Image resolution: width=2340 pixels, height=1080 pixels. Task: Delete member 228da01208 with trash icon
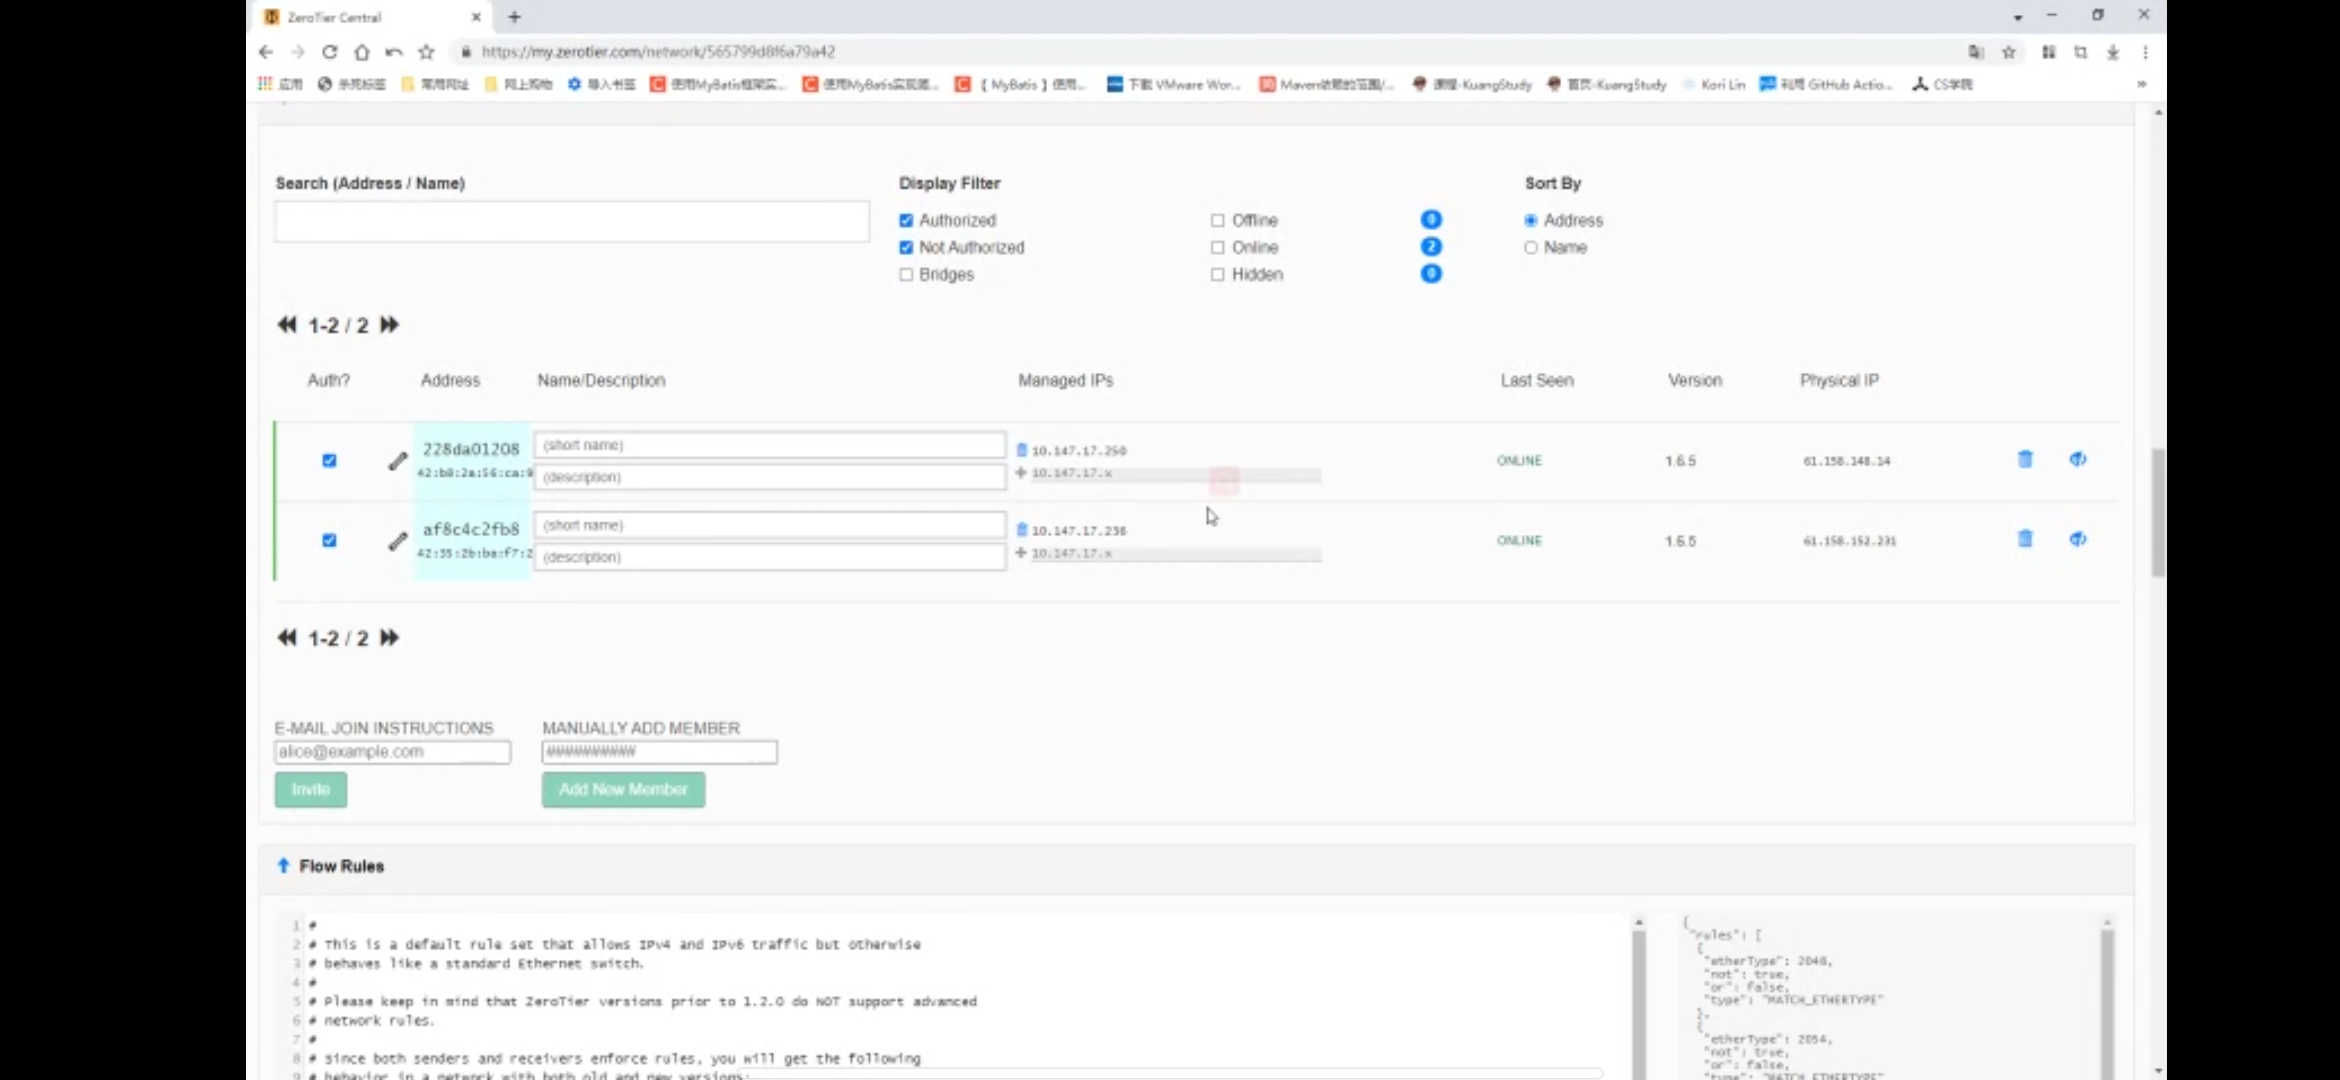2025,459
